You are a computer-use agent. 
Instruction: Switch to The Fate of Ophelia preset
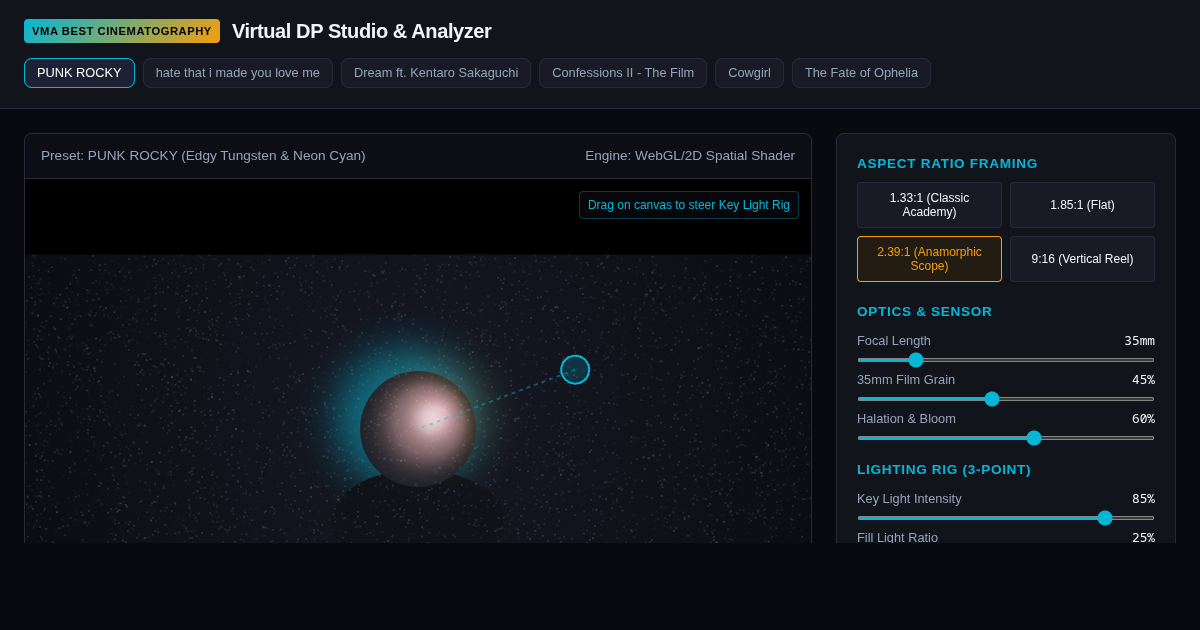tap(861, 73)
